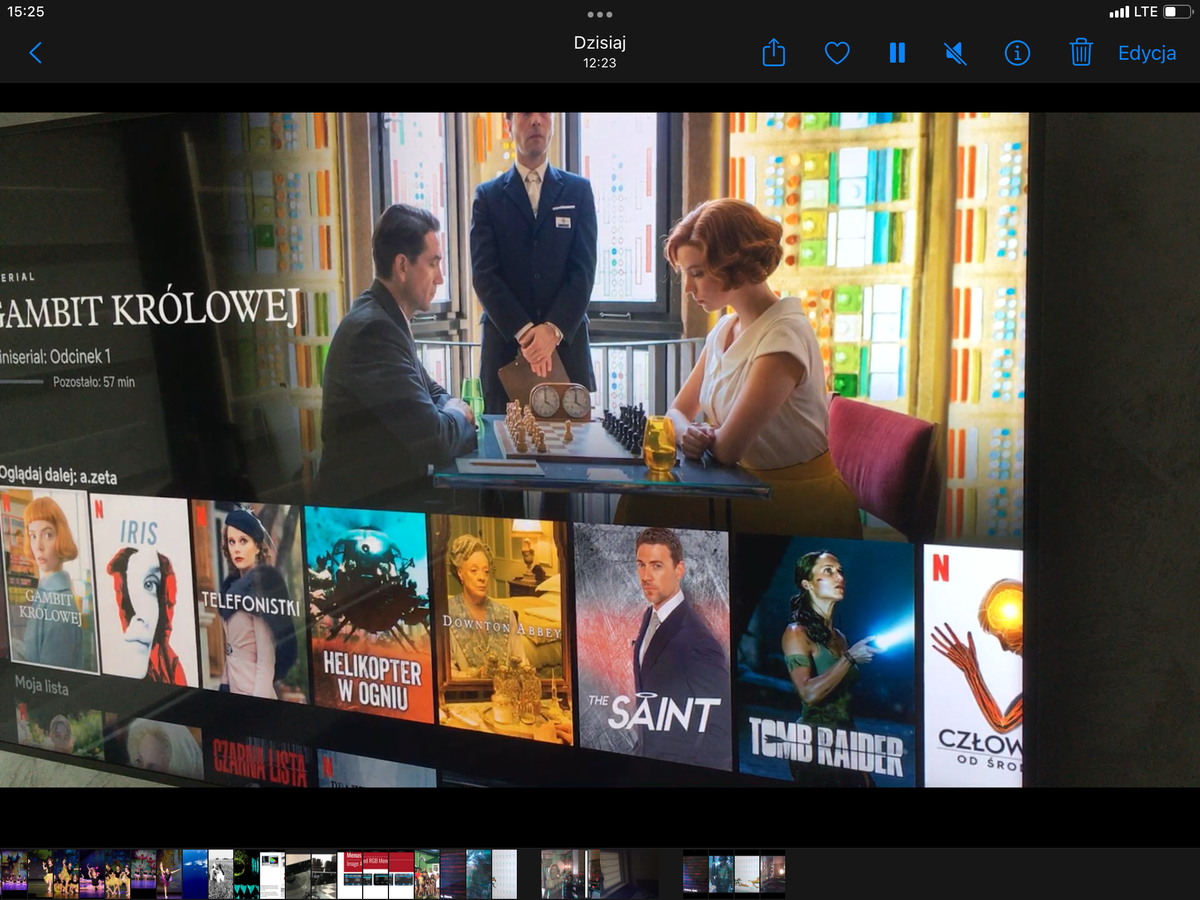Mark video as favorite with heart
Image resolution: width=1200 pixels, height=900 pixels.
pyautogui.click(x=837, y=53)
